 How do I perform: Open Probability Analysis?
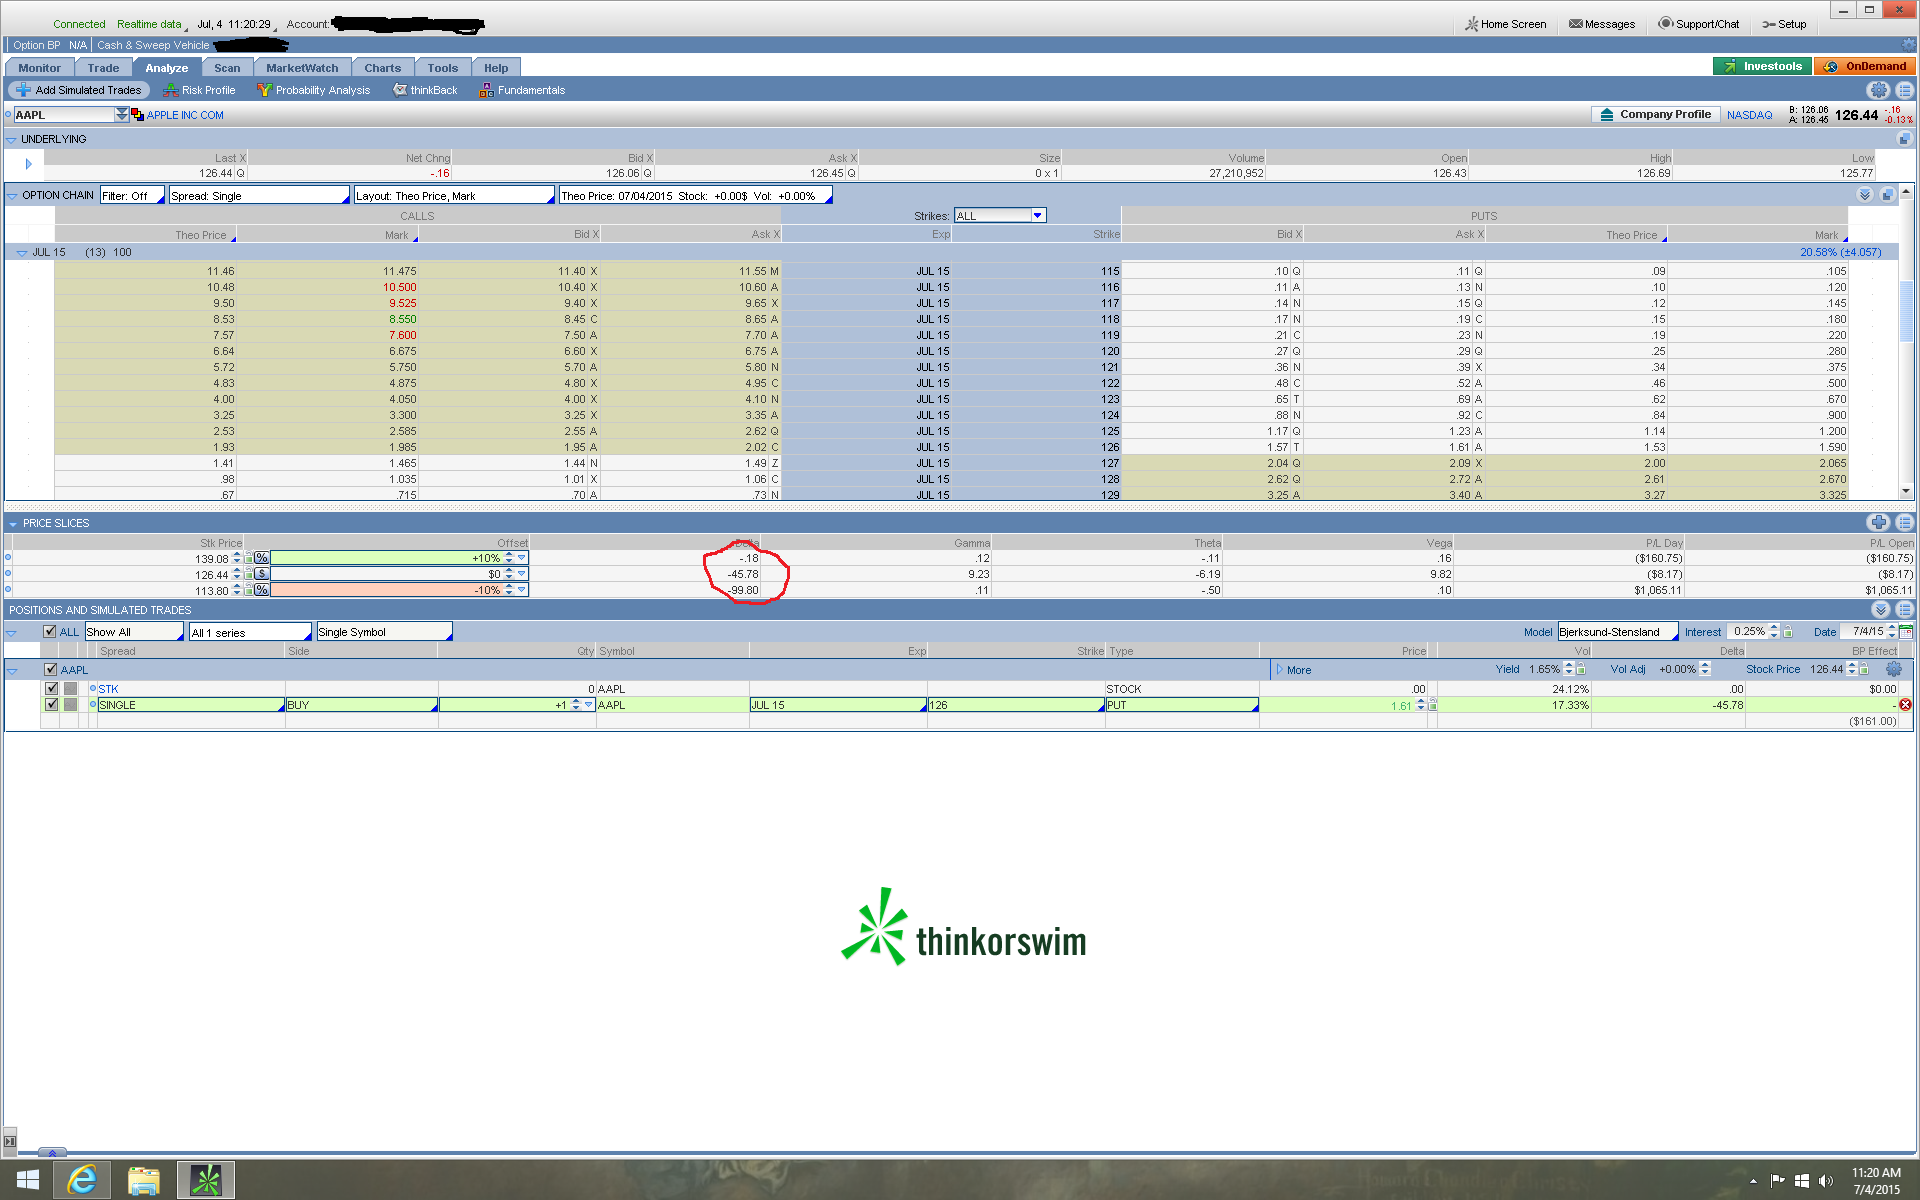pyautogui.click(x=313, y=90)
